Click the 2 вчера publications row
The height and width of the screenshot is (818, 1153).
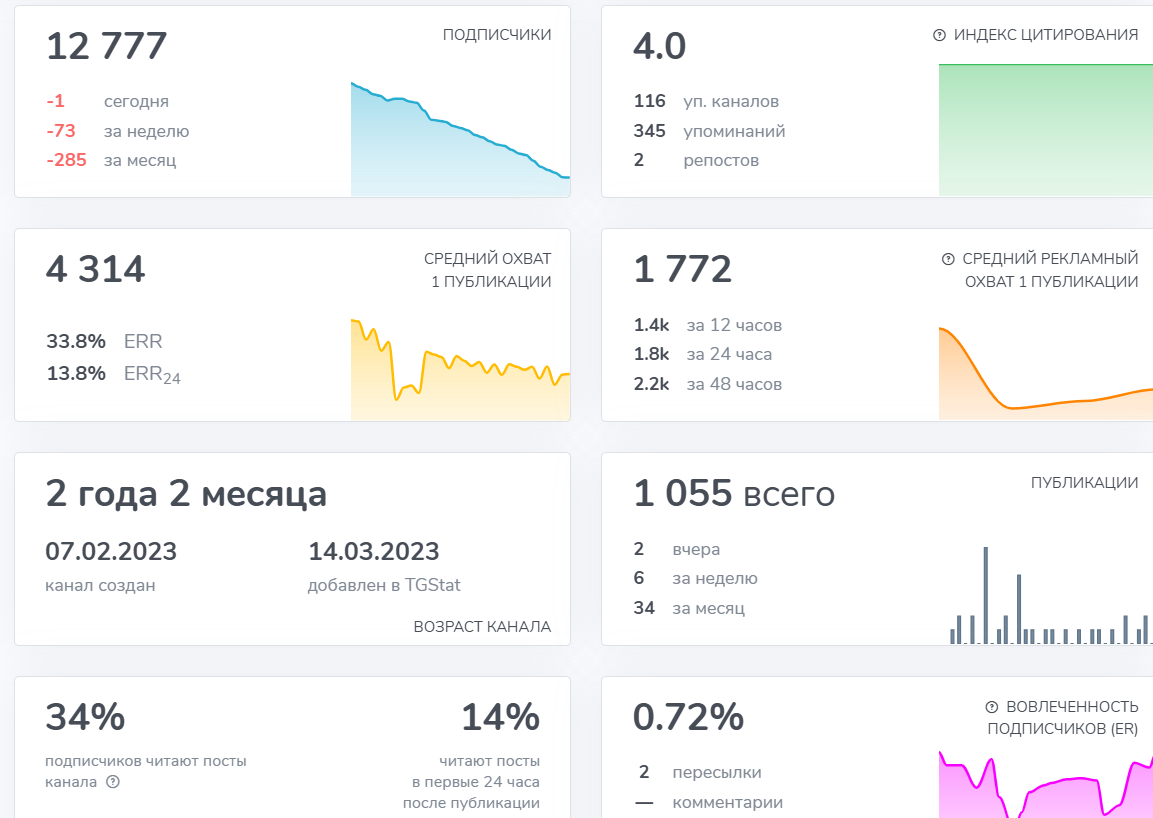point(677,550)
